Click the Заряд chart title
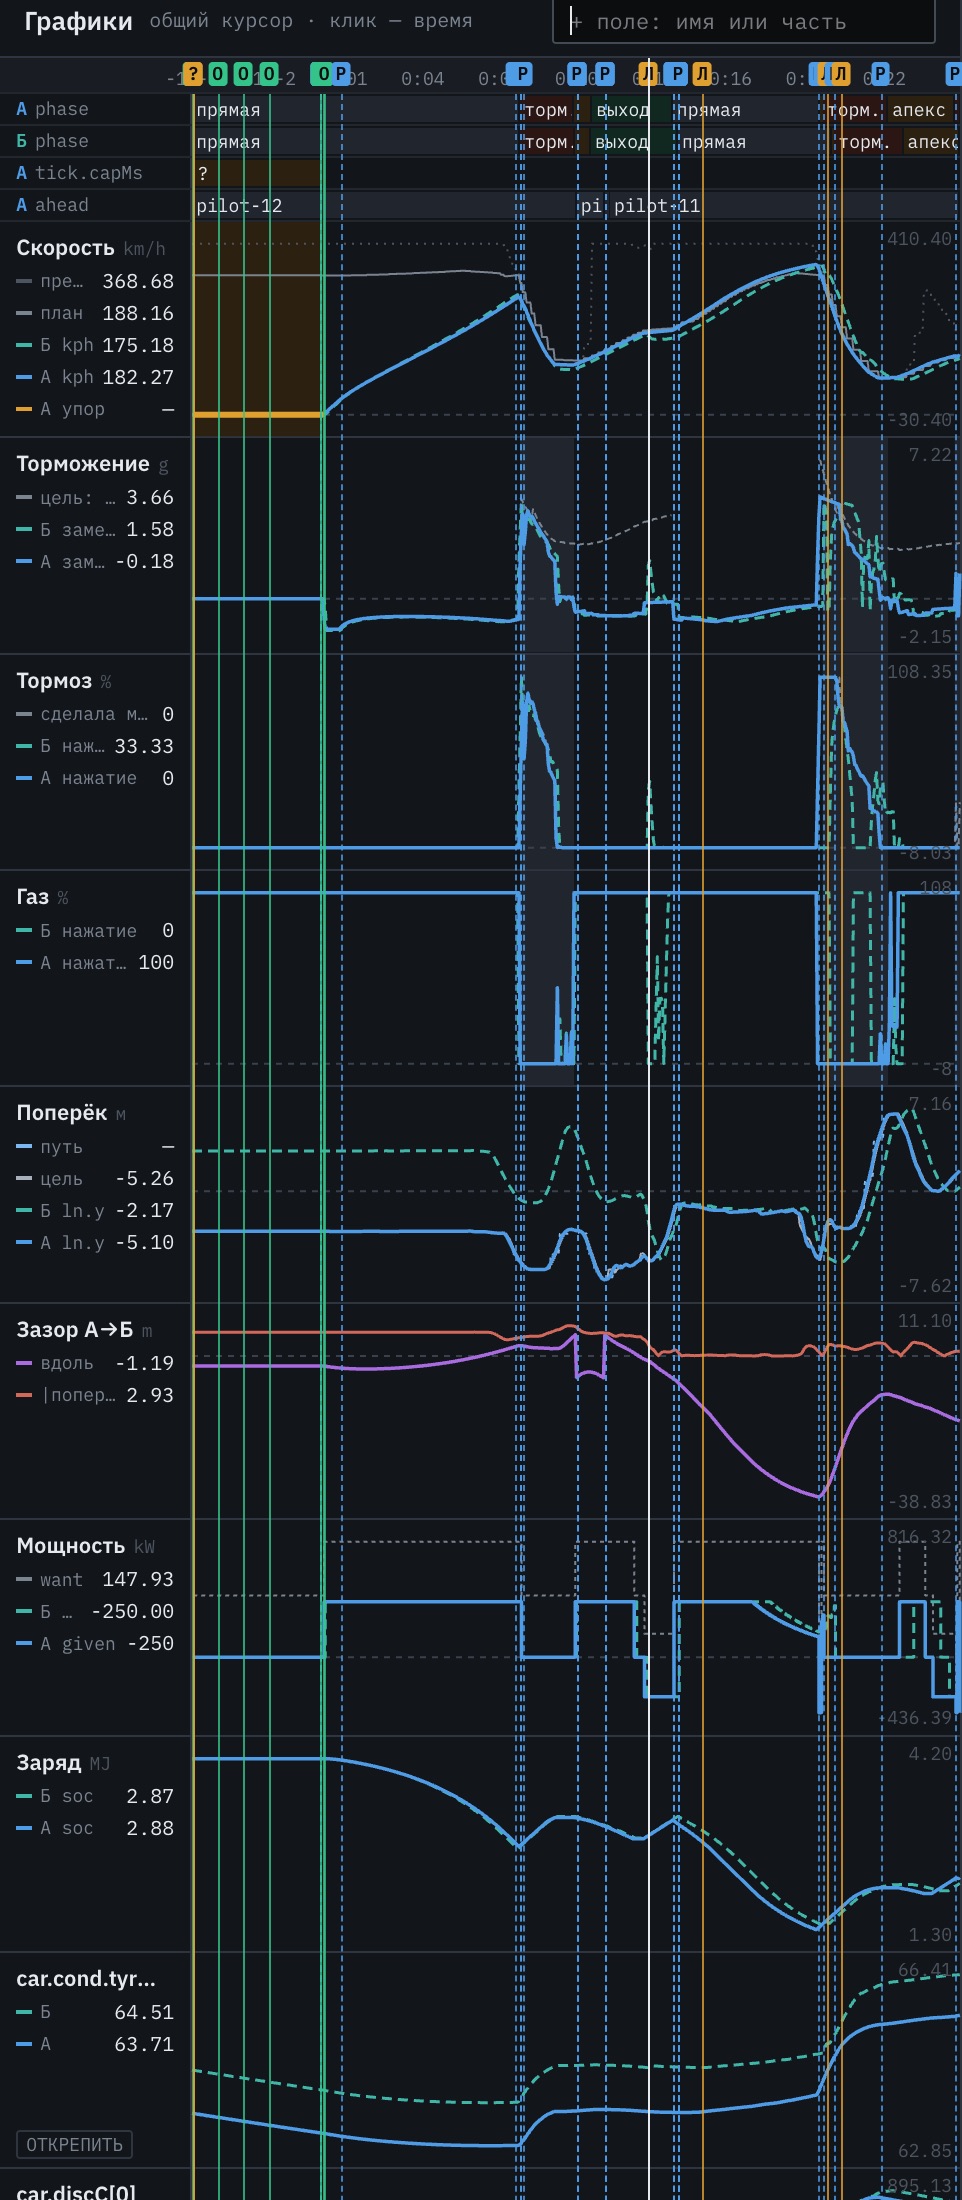Screen dimensions: 962x2200 pos(49,1763)
